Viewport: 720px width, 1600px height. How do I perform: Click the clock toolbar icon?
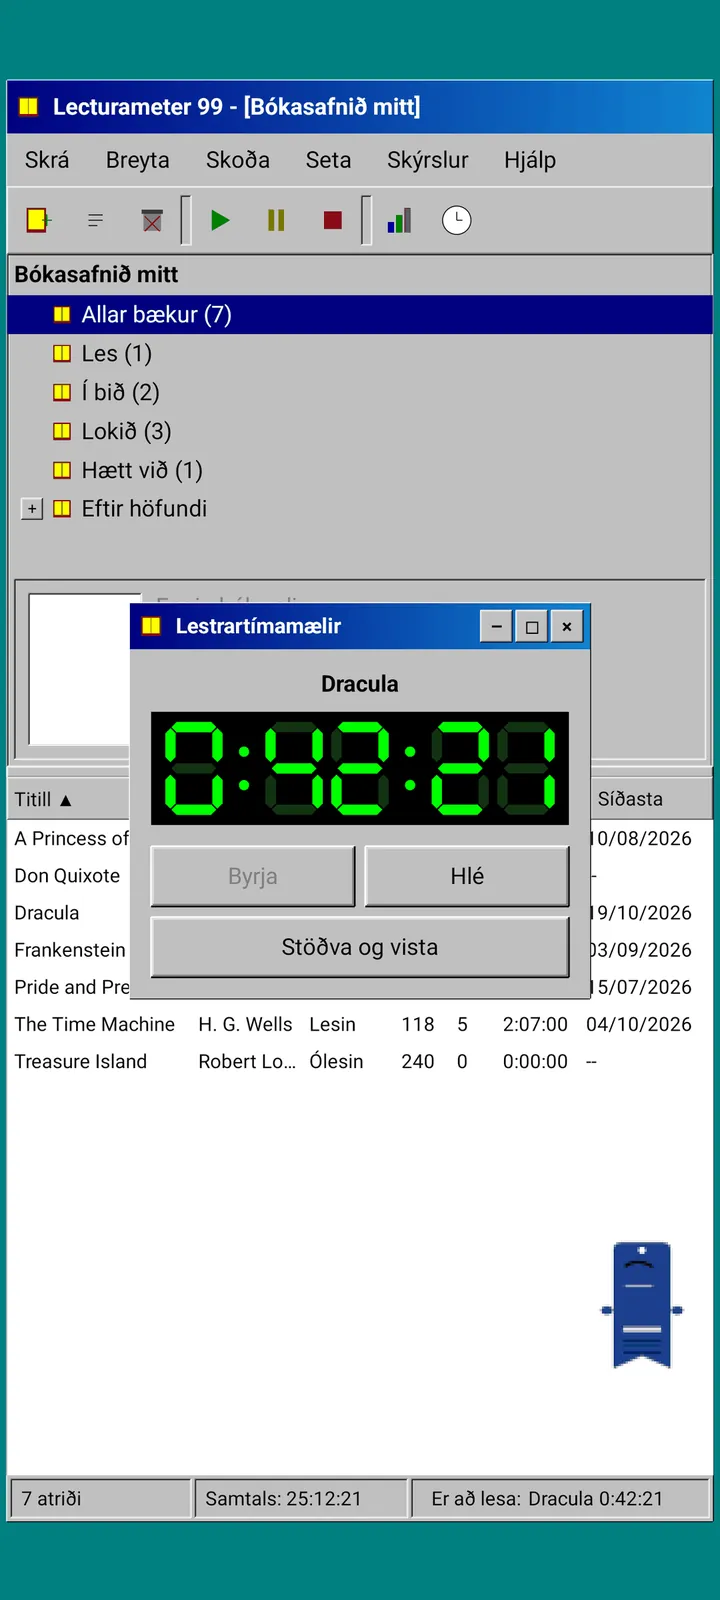point(456,220)
